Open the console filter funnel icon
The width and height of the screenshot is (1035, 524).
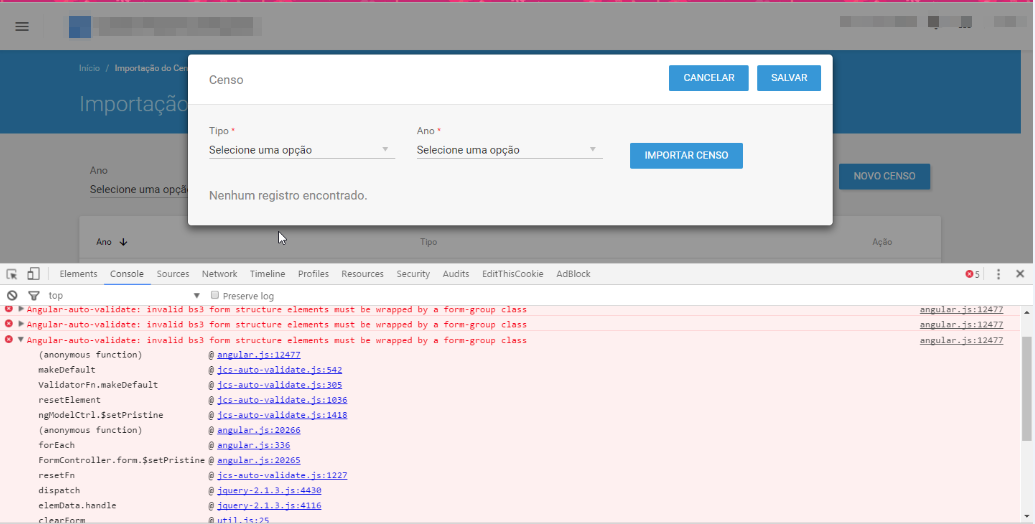click(34, 296)
